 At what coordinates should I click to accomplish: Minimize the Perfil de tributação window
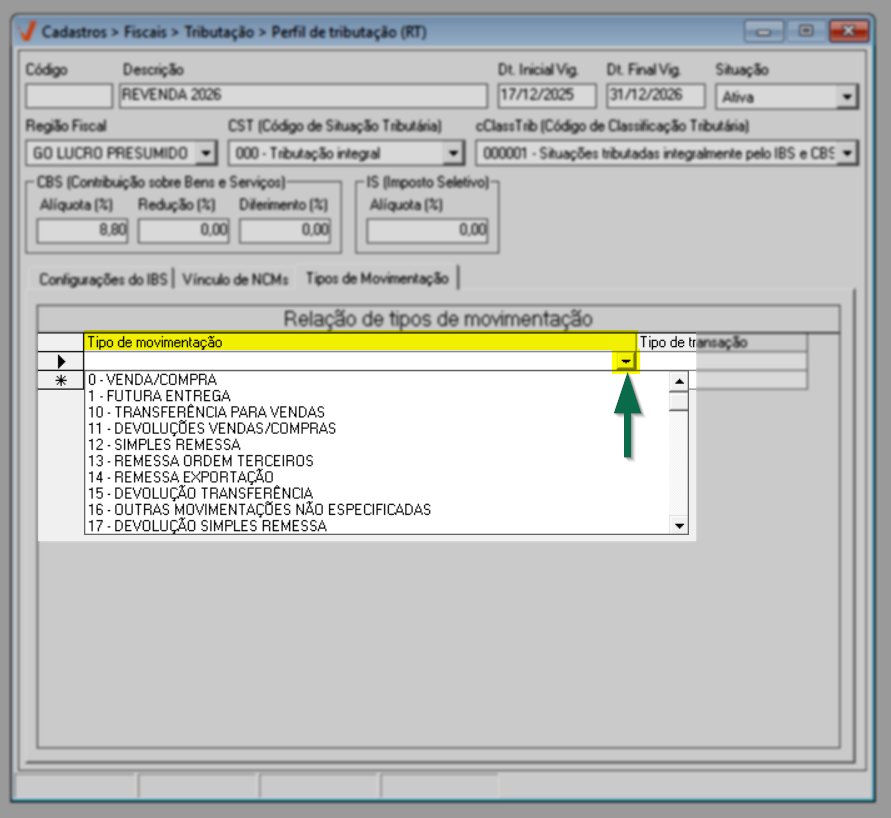click(x=763, y=32)
